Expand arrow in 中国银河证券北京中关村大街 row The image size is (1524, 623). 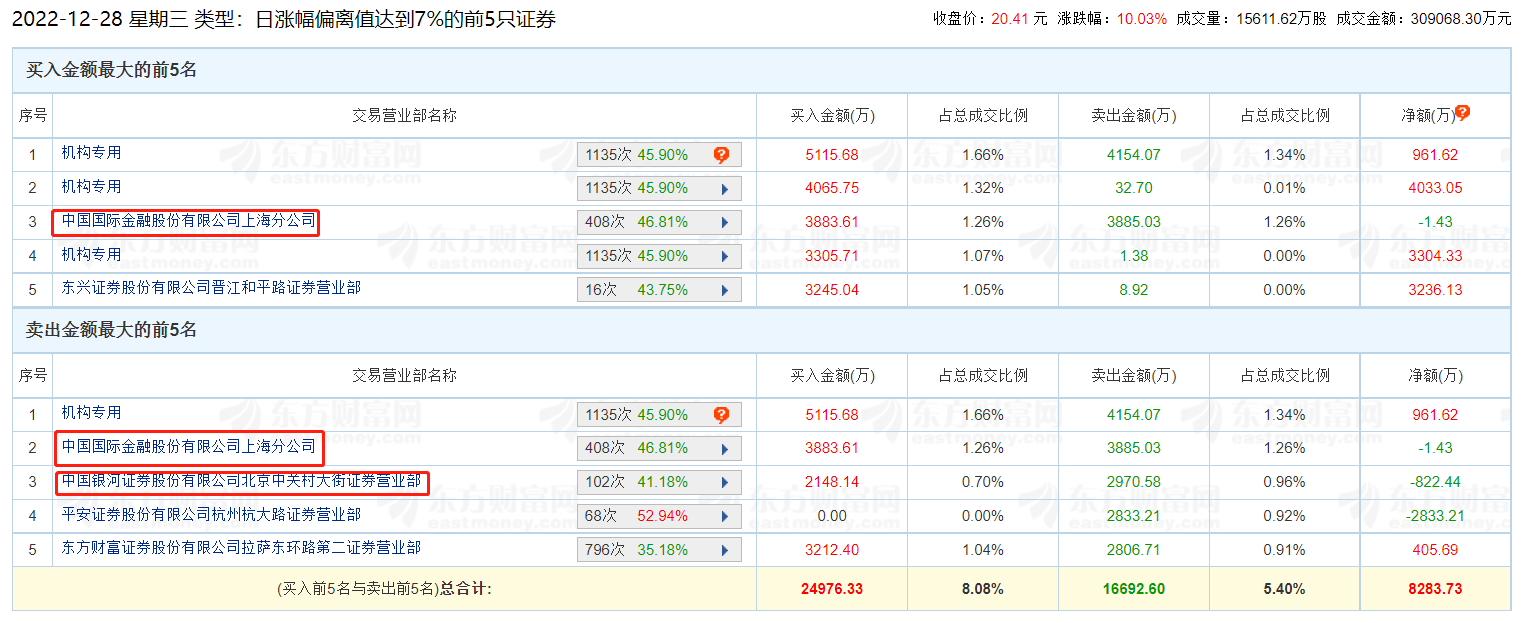tap(724, 482)
